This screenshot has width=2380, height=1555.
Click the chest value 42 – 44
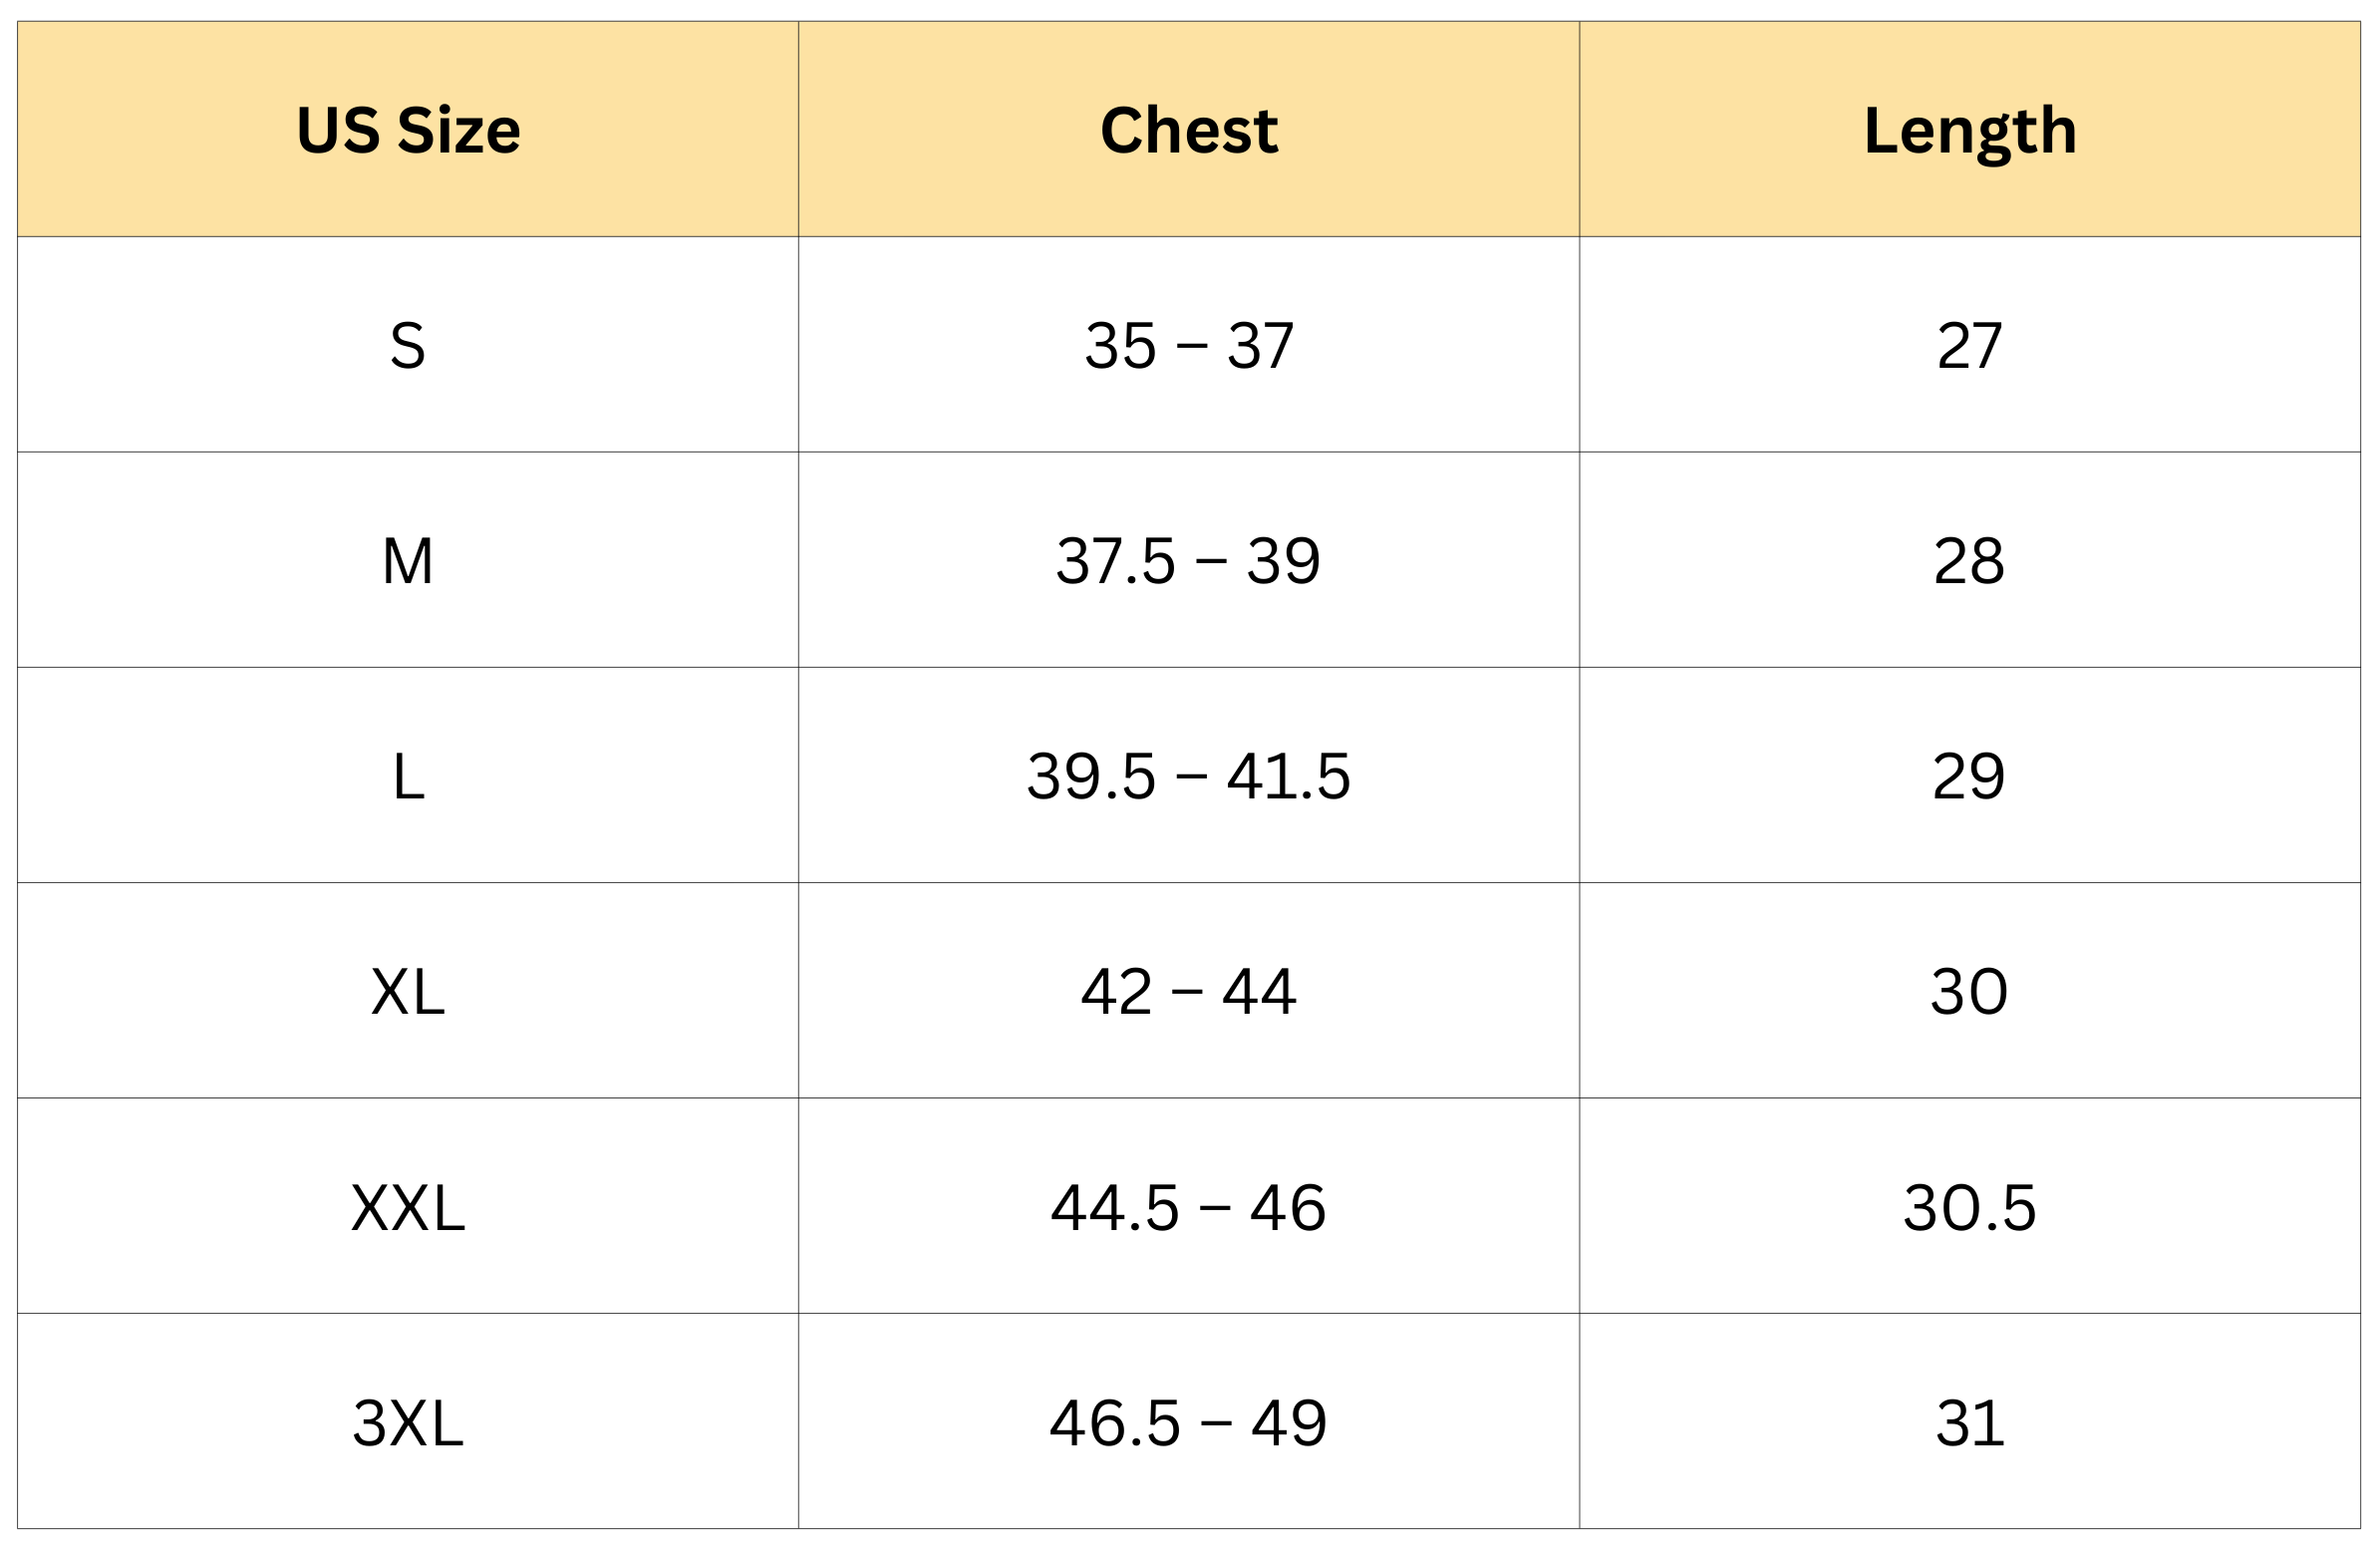coord(1188,992)
